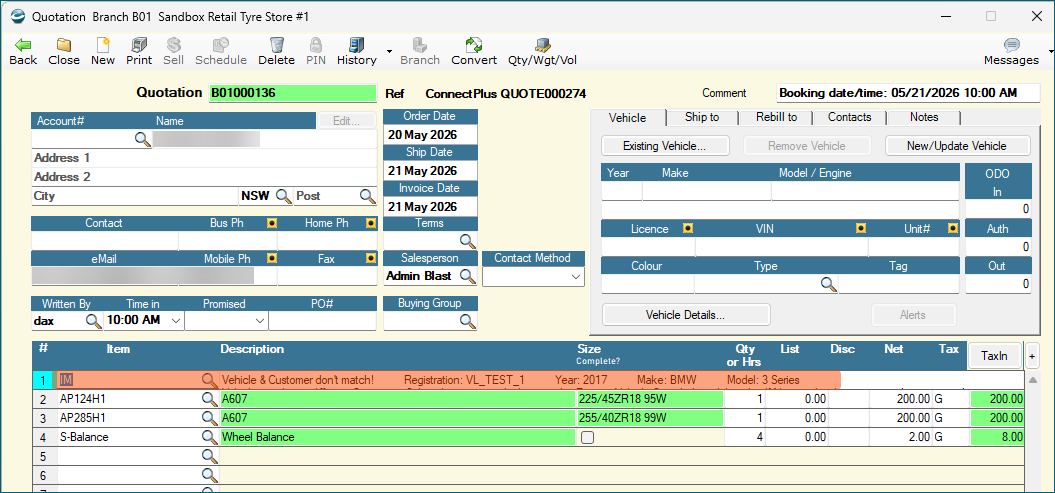This screenshot has height=493, width=1055.
Task: Toggle the yellow Bus Ph indicator
Action: tap(271, 223)
